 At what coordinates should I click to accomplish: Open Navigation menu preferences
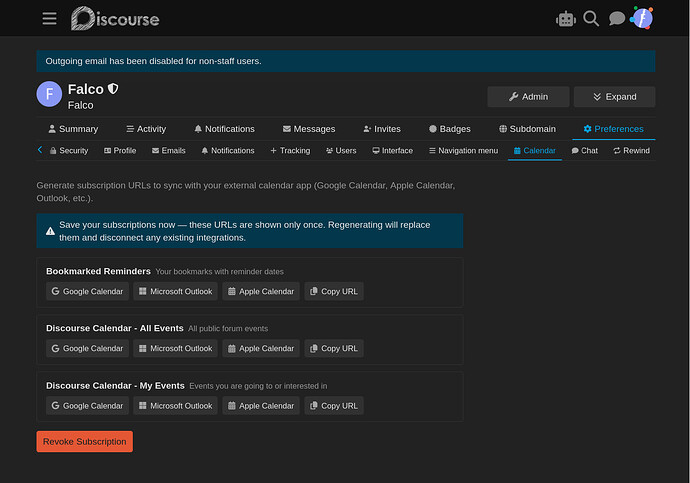(463, 150)
